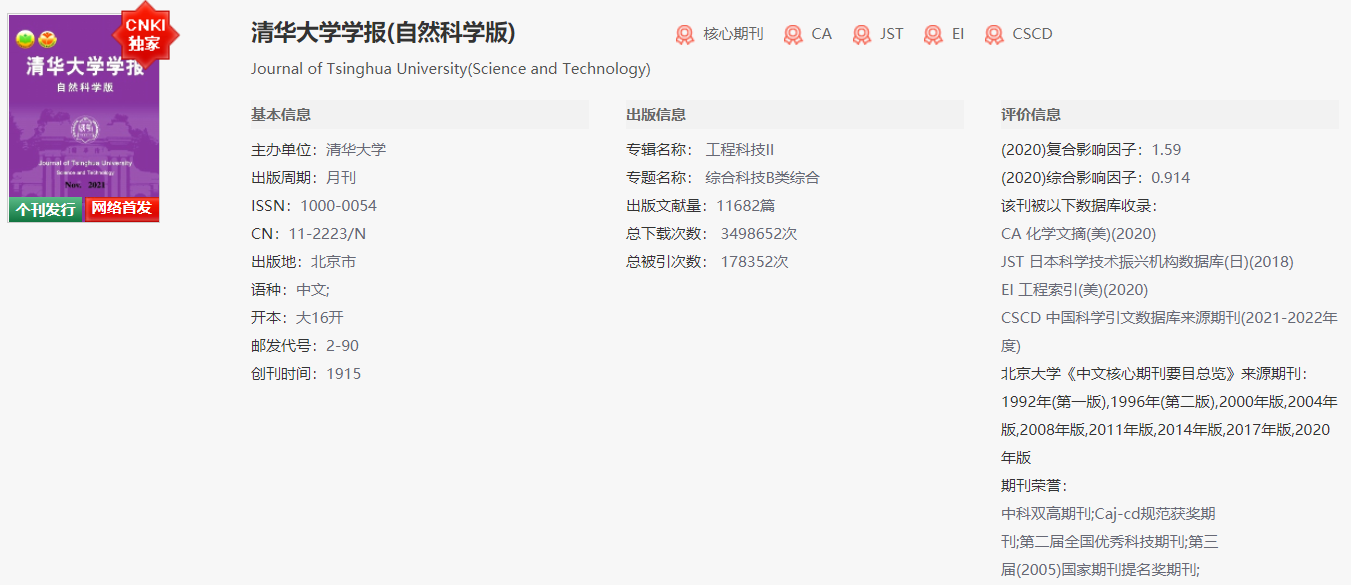Click the 主办单位：清华大学 row

pyautogui.click(x=318, y=150)
